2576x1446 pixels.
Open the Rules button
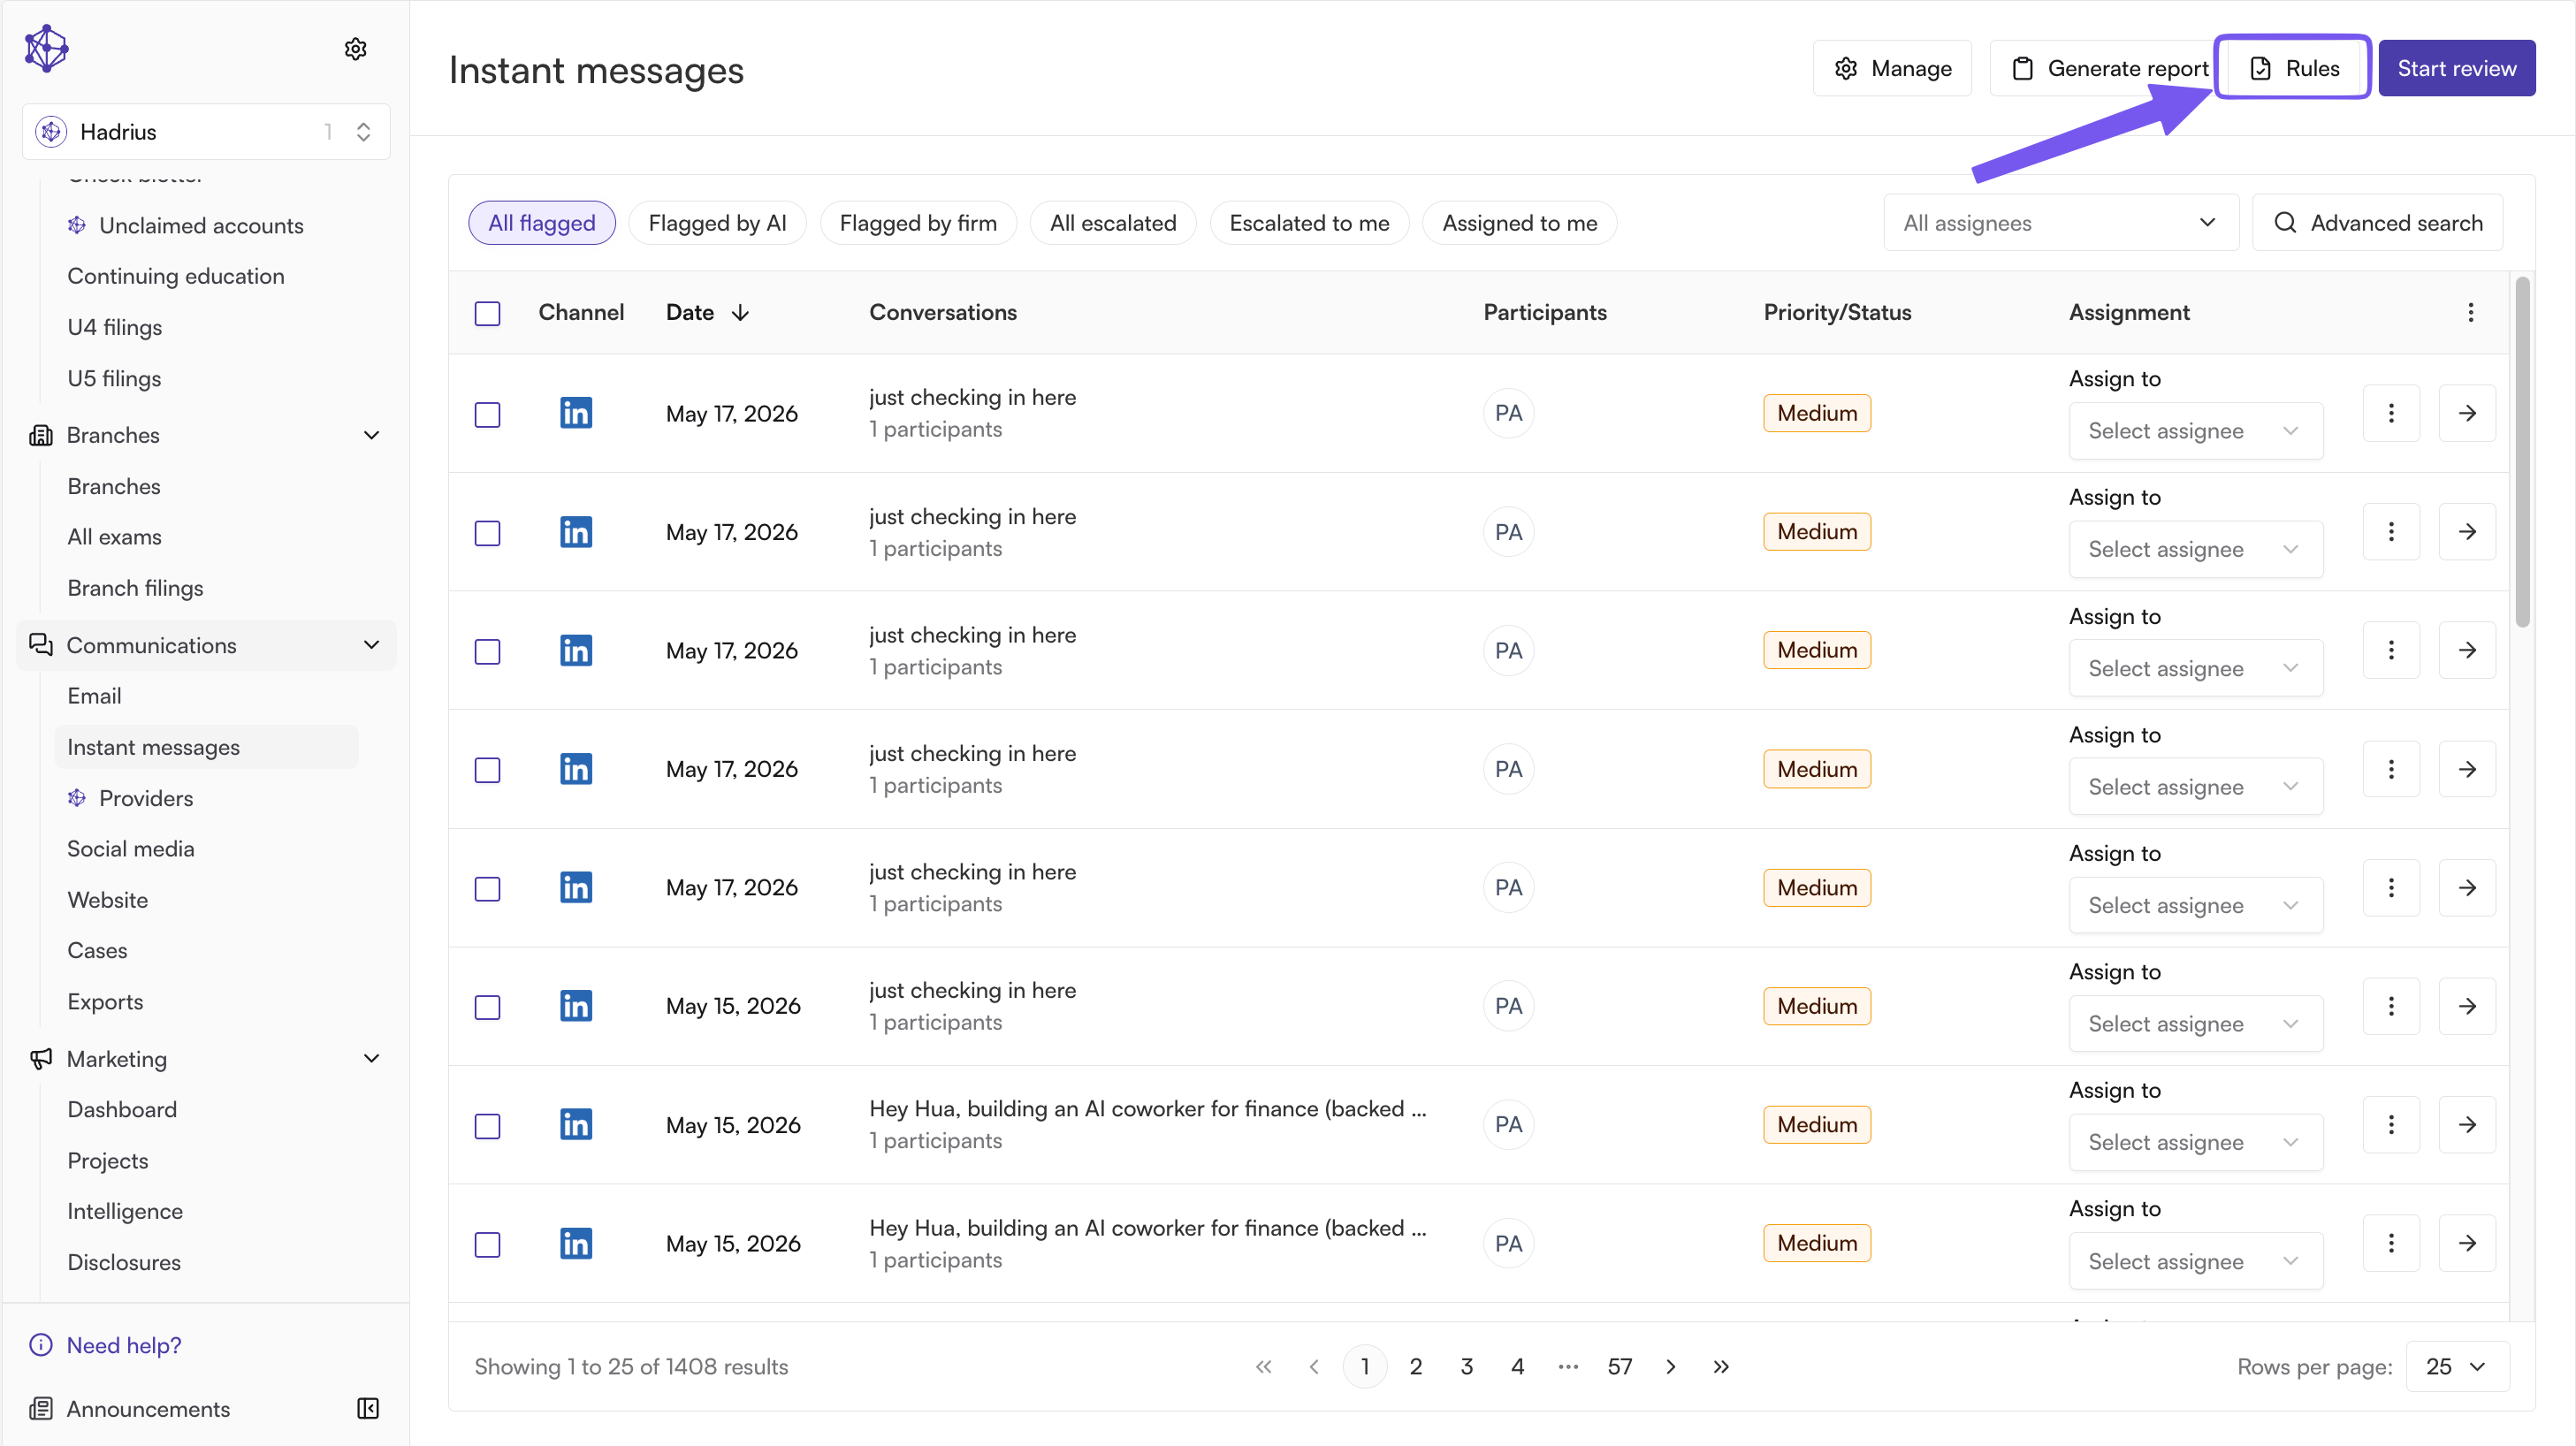pyautogui.click(x=2292, y=68)
